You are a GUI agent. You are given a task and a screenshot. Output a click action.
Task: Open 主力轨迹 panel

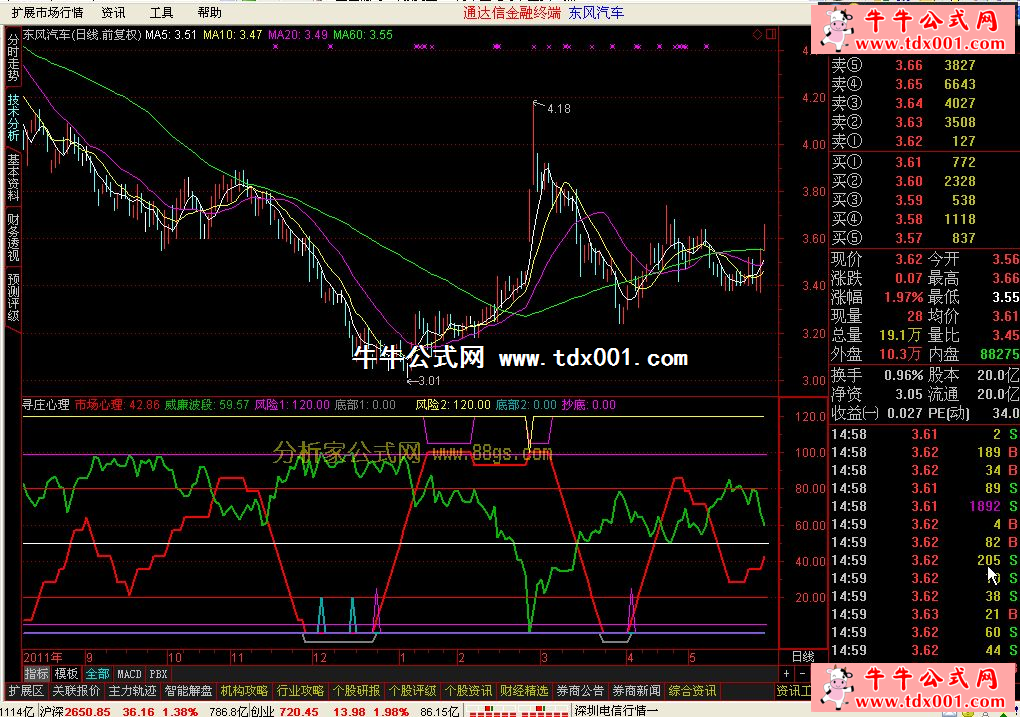[x=132, y=690]
